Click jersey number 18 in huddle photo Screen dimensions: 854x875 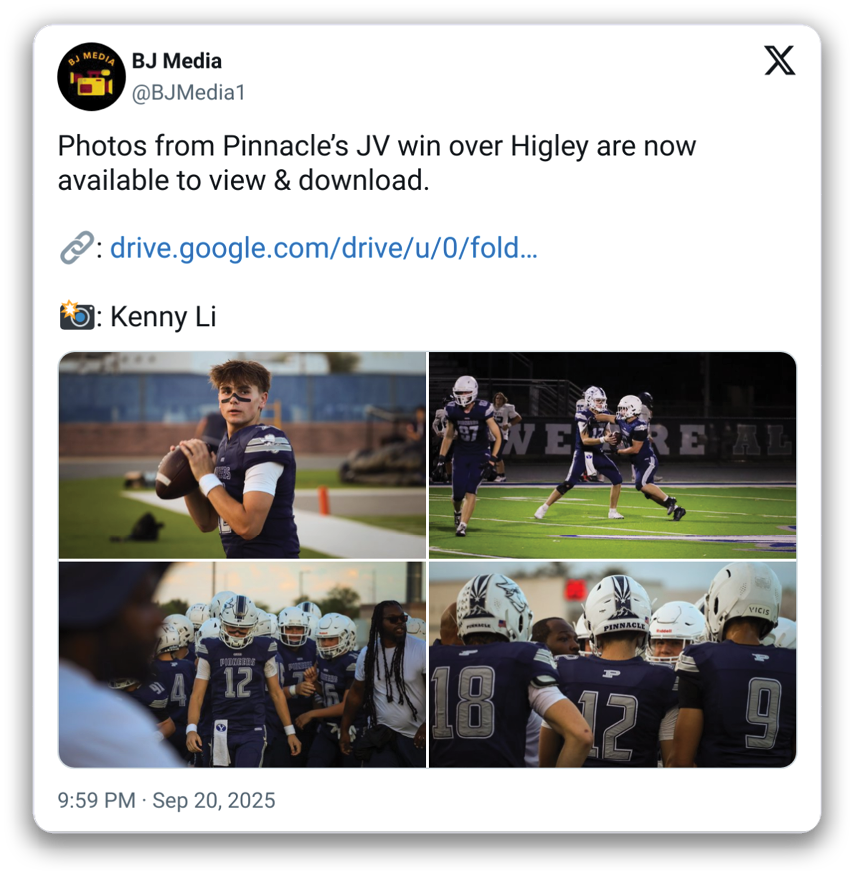(463, 701)
